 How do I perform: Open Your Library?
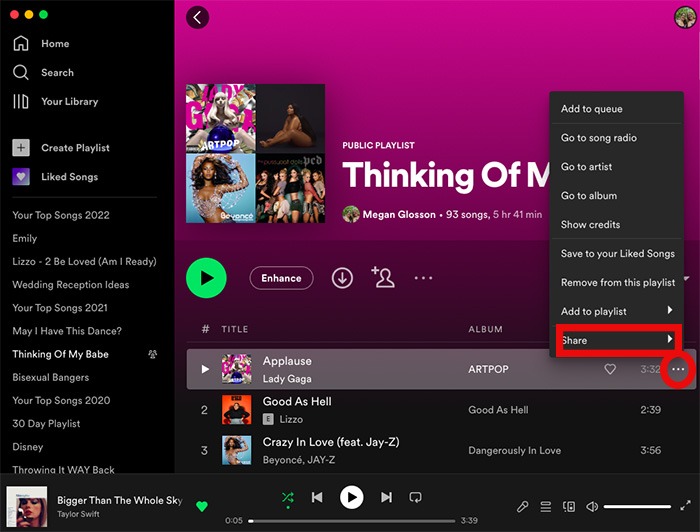coord(56,101)
